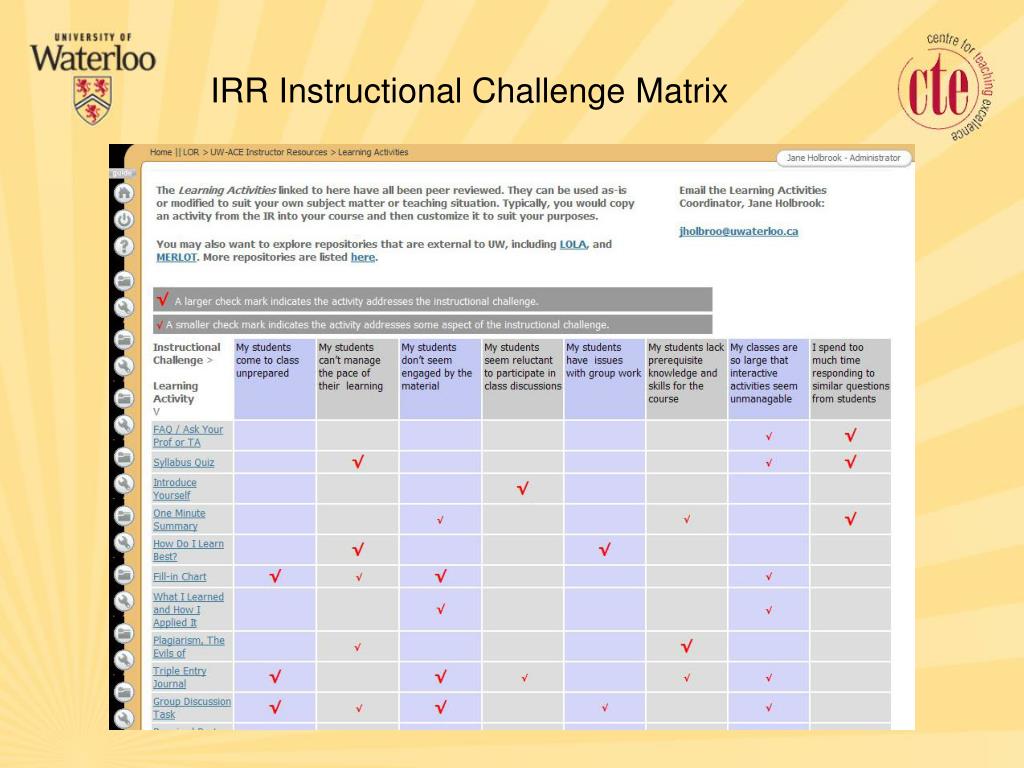Image resolution: width=1024 pixels, height=768 pixels.
Task: Select the Learning Activities breadcrumb
Action: click(x=373, y=152)
